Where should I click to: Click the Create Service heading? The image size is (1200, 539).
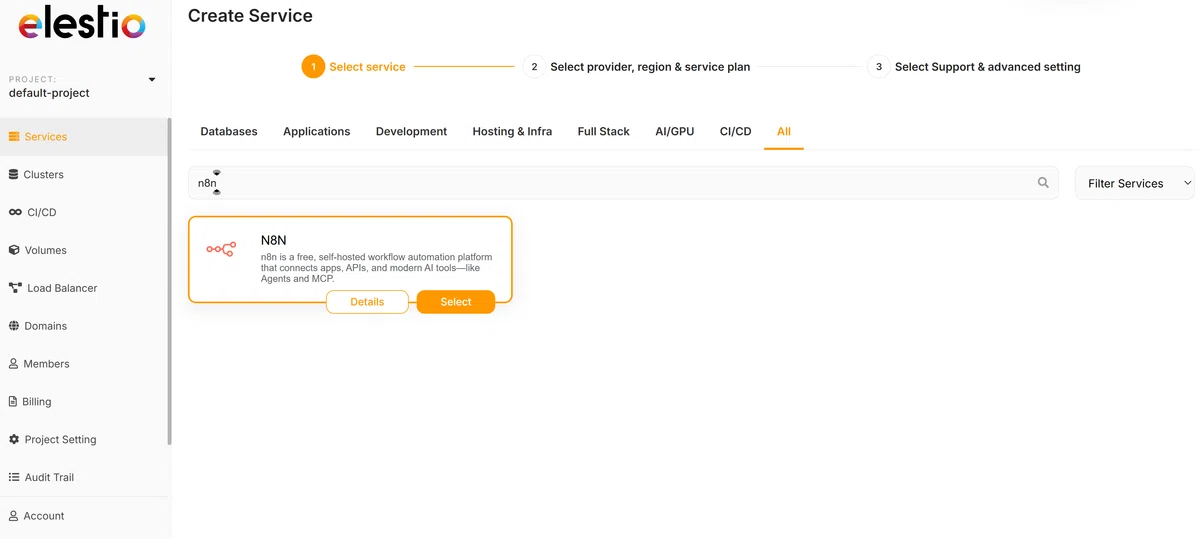coord(250,16)
